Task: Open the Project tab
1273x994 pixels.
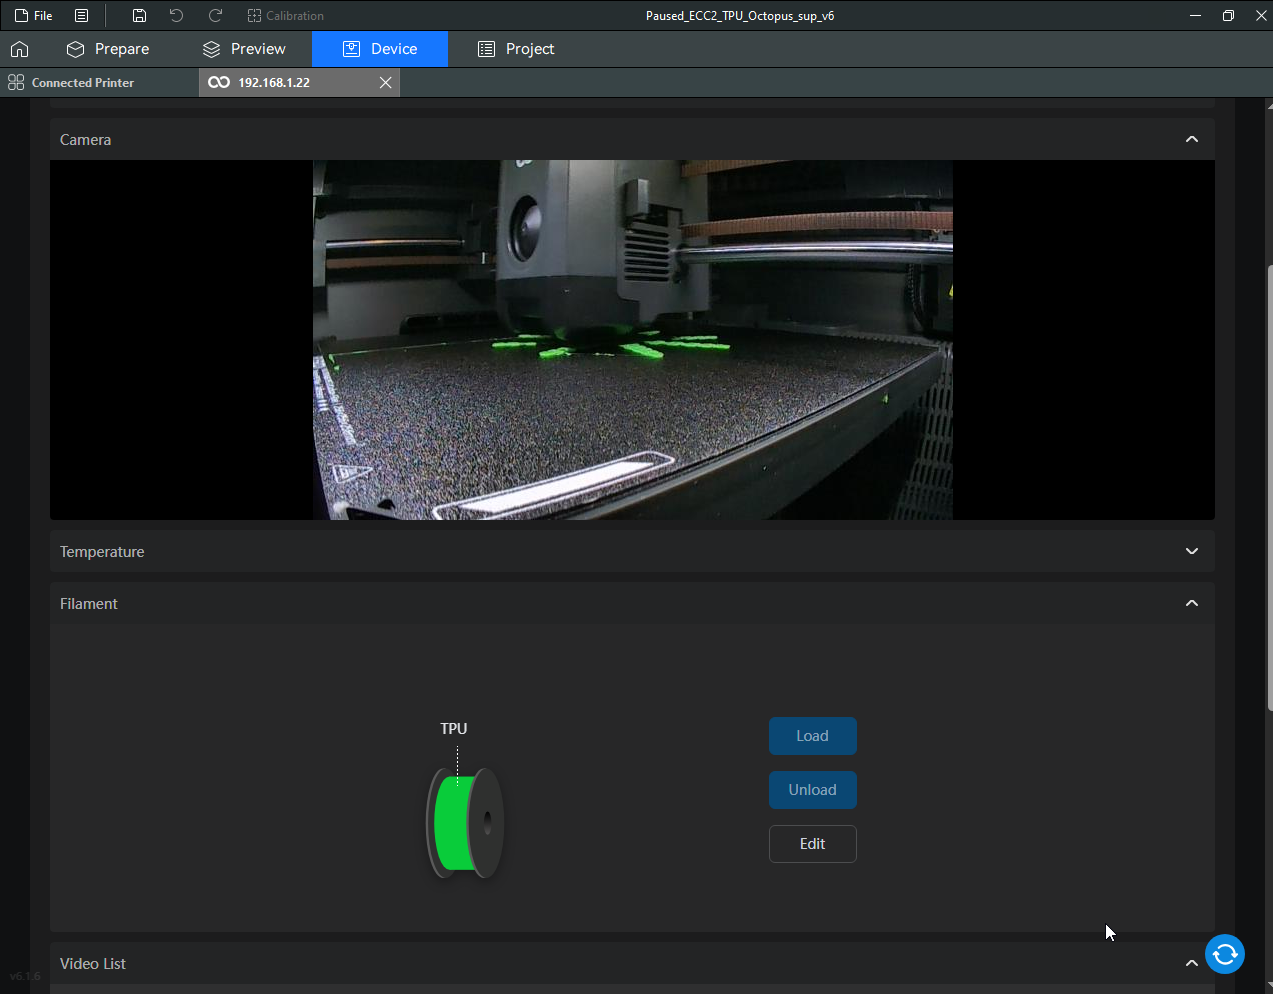Action: pyautogui.click(x=516, y=49)
